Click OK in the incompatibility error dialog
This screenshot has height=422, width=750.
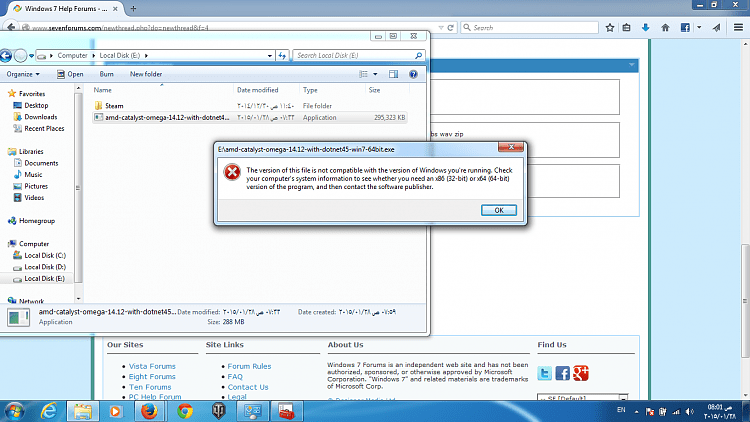point(499,211)
